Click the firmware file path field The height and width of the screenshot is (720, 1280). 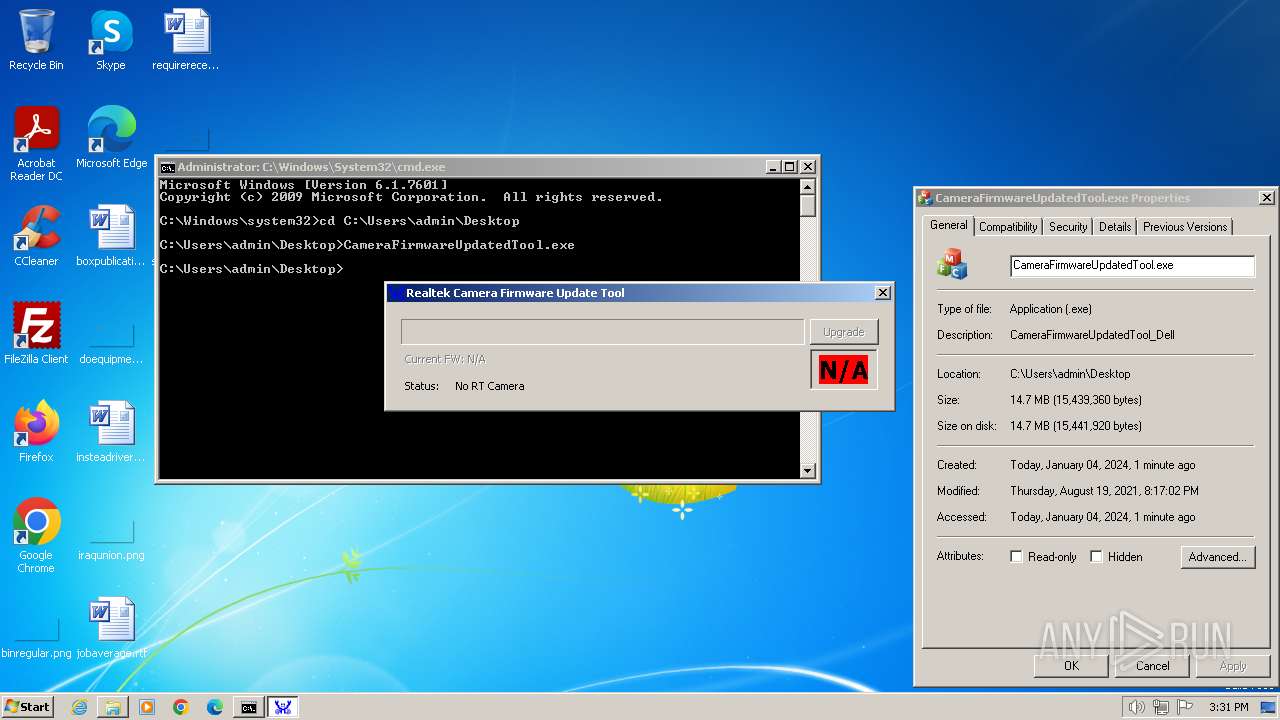point(602,332)
